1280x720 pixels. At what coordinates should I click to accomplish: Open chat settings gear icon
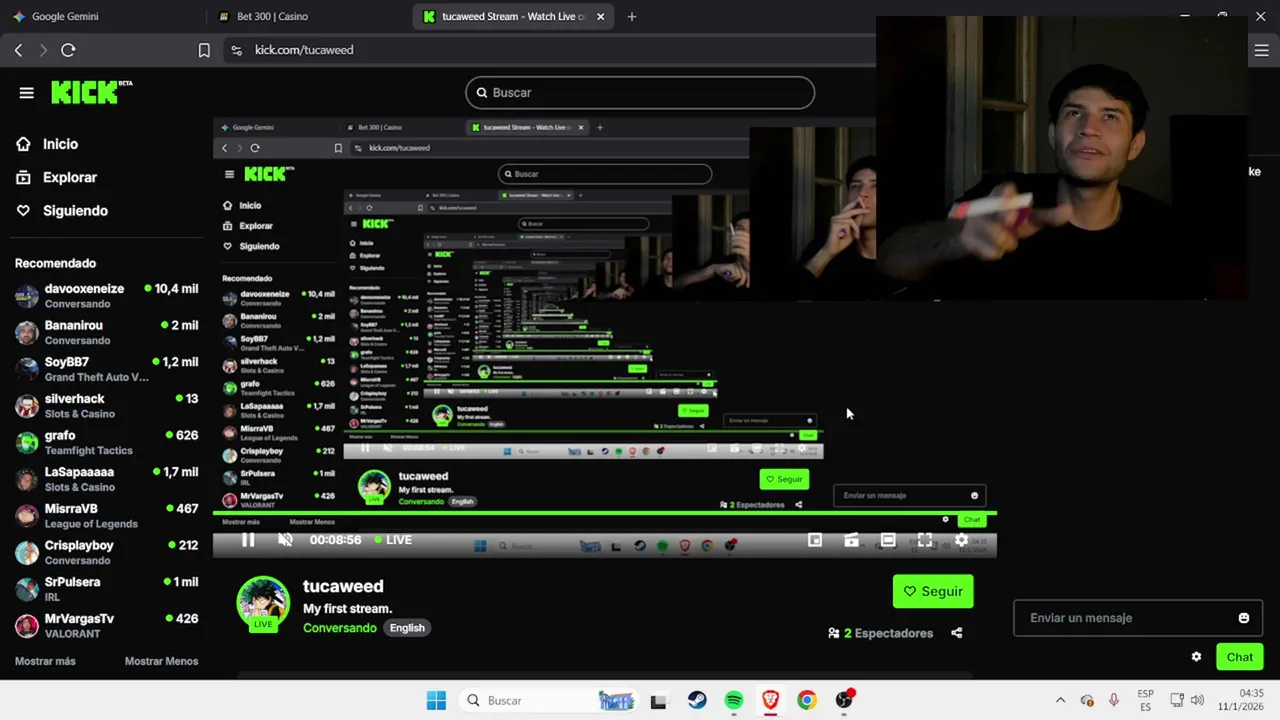tap(1196, 657)
